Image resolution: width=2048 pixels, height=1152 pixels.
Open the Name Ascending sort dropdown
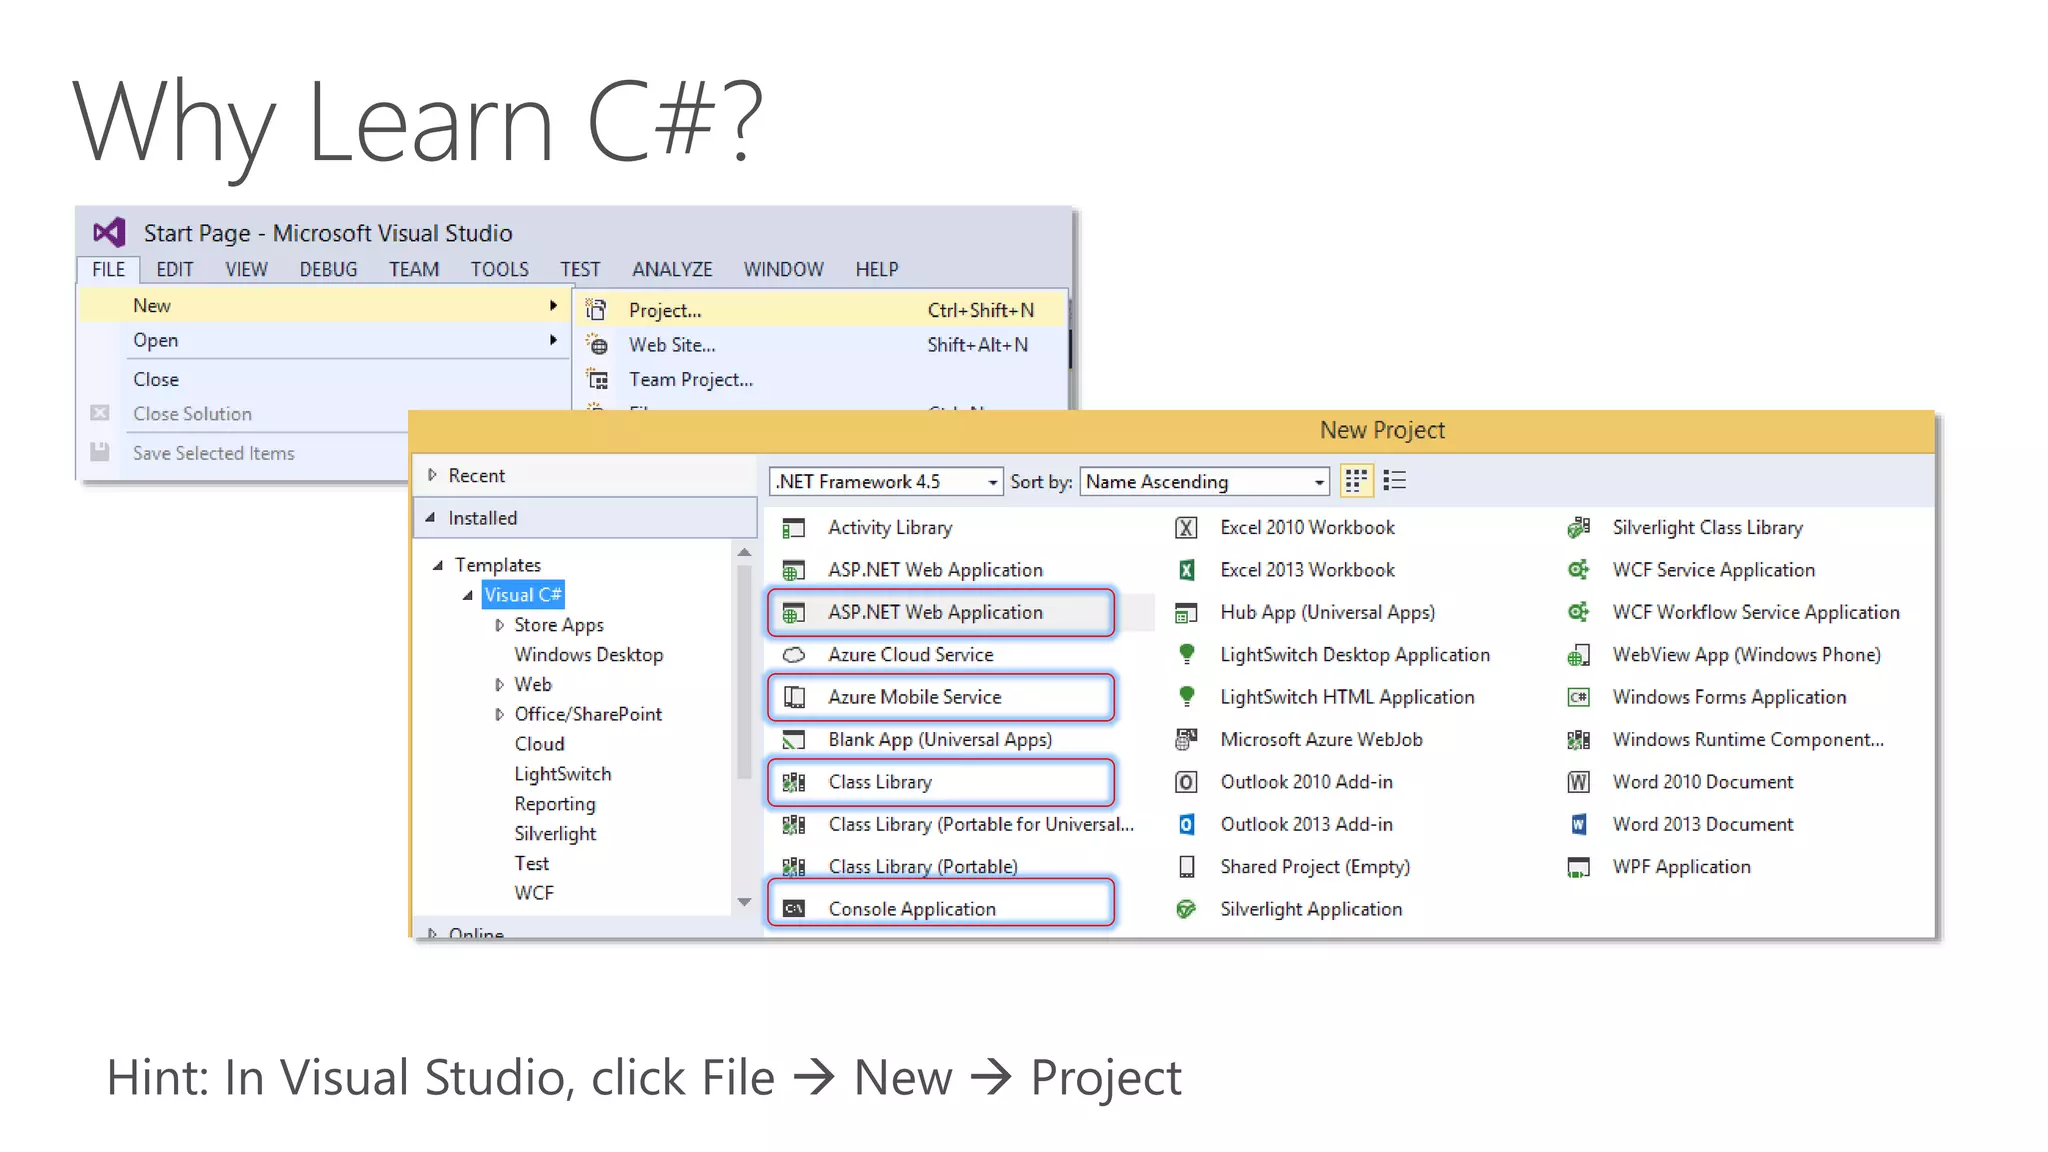tap(1318, 482)
